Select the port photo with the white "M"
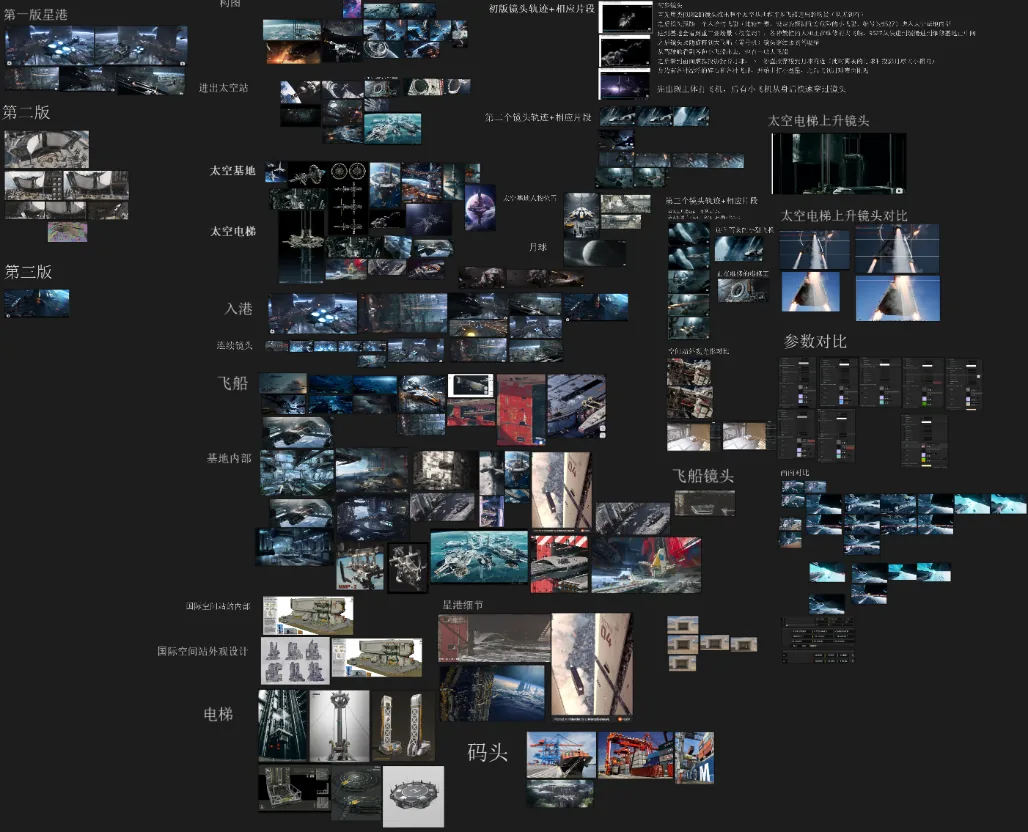Screen dimensions: 1028x832 point(694,758)
